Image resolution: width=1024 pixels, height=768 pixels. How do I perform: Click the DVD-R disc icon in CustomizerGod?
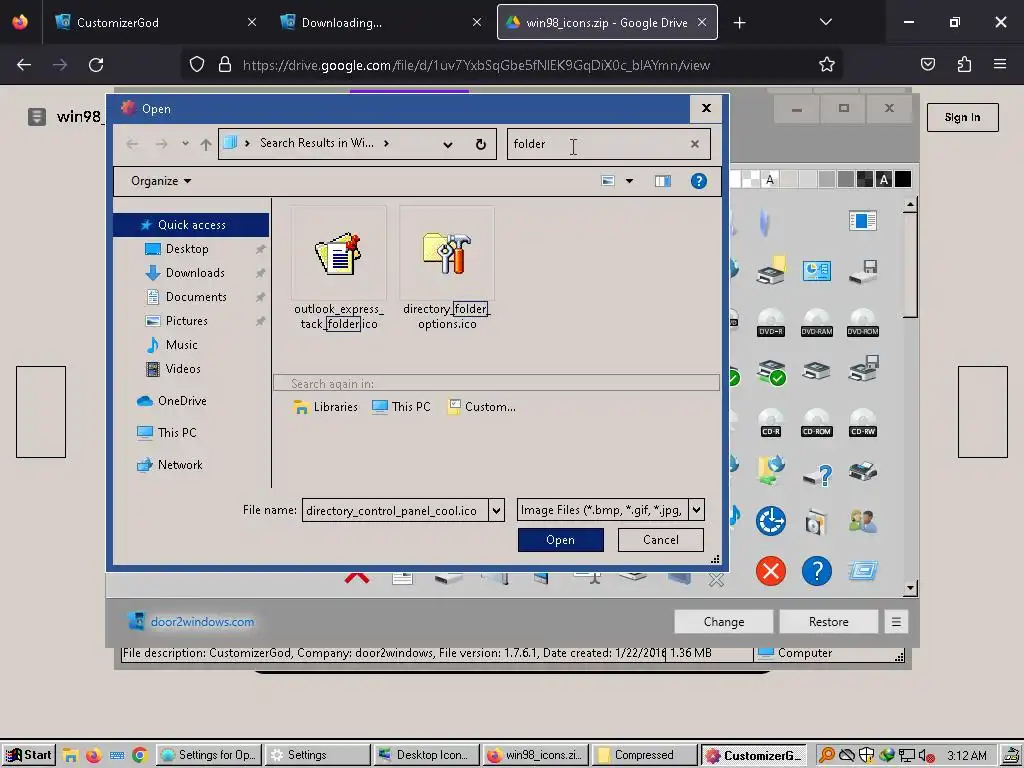pyautogui.click(x=771, y=322)
